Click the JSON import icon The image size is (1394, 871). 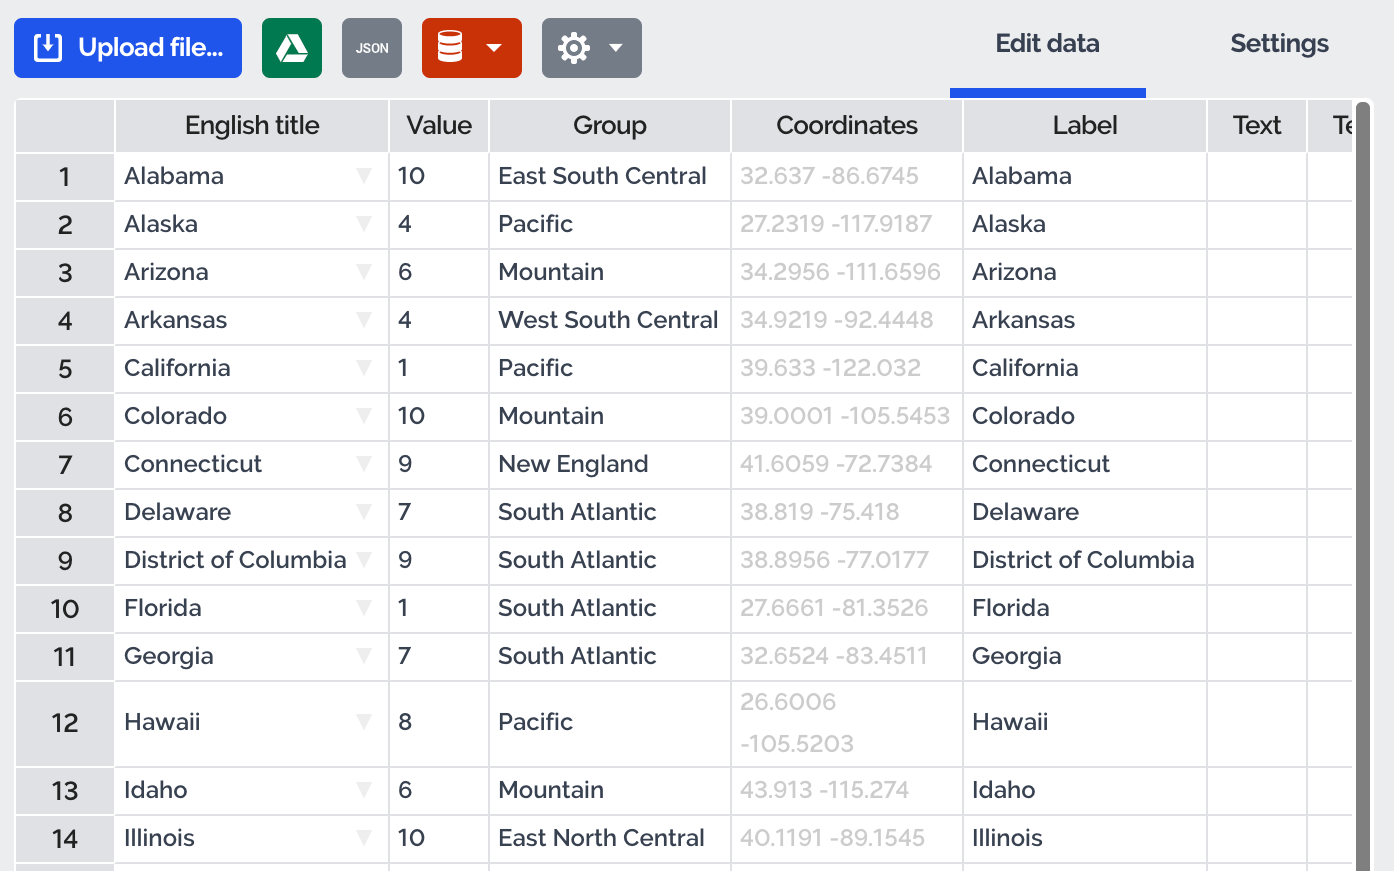tap(372, 48)
